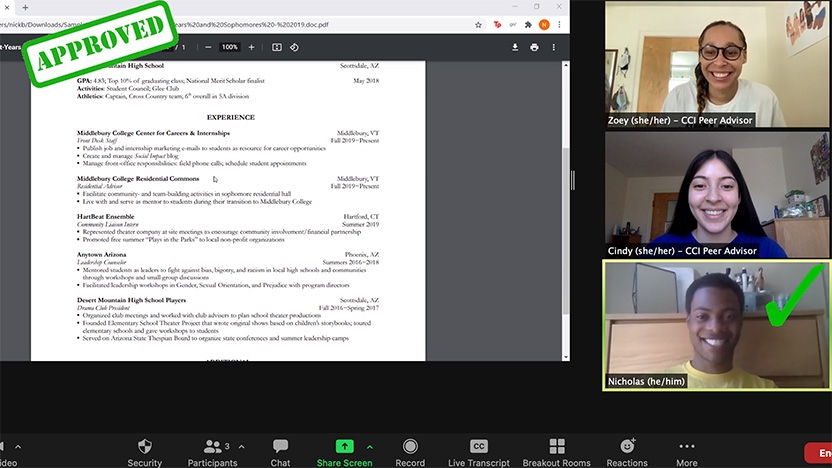Minimize the Chrome window
This screenshot has height=468, width=832.
[515, 7]
